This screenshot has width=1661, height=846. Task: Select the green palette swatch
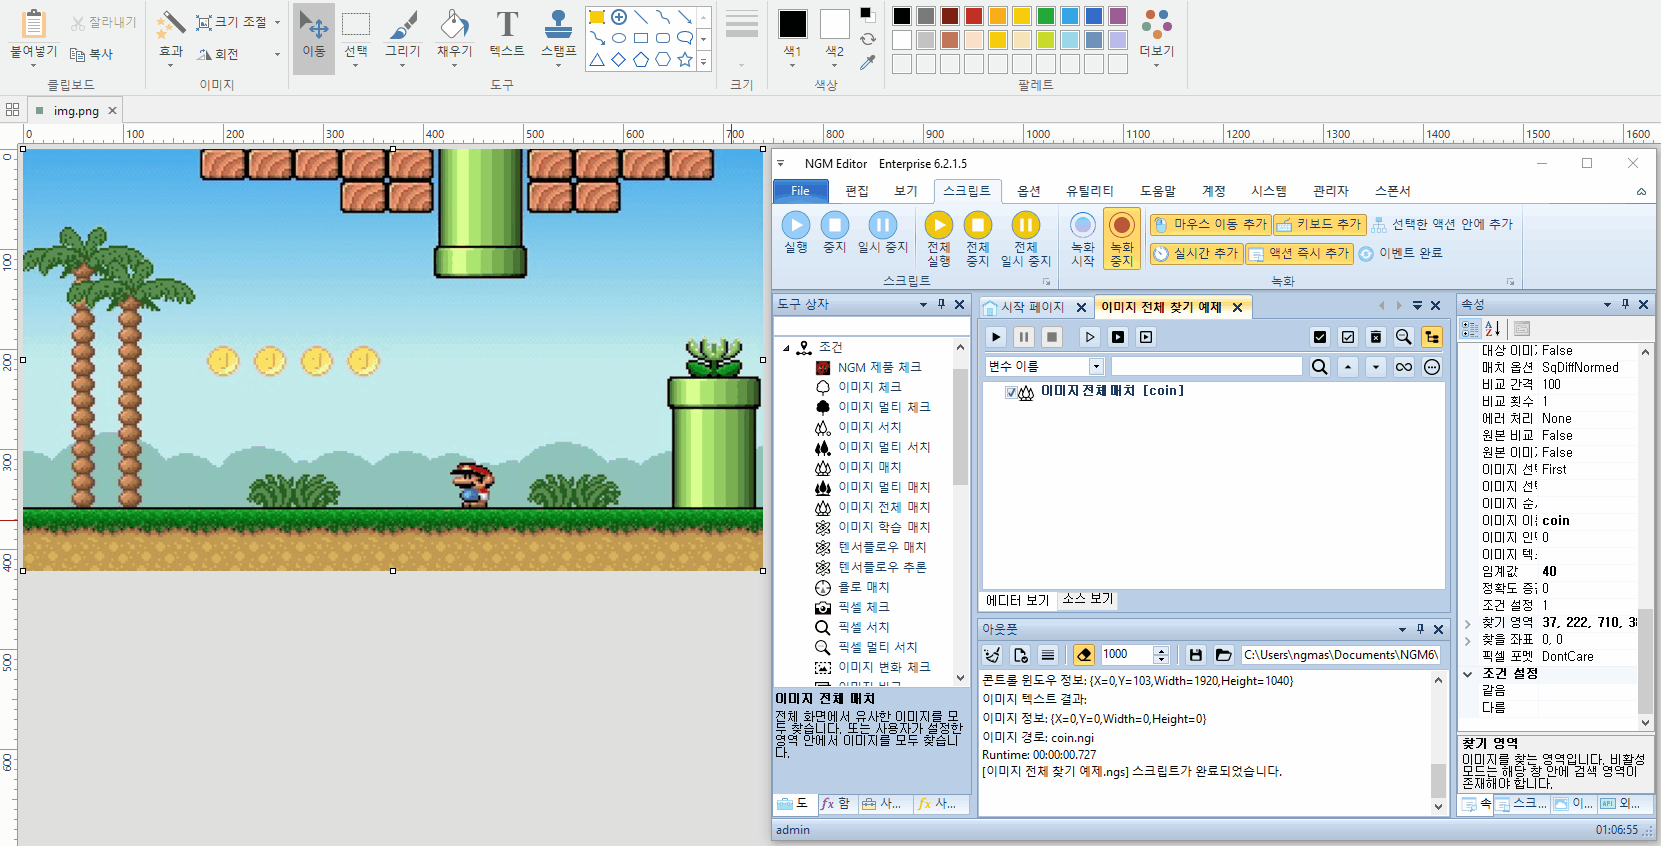click(1046, 16)
